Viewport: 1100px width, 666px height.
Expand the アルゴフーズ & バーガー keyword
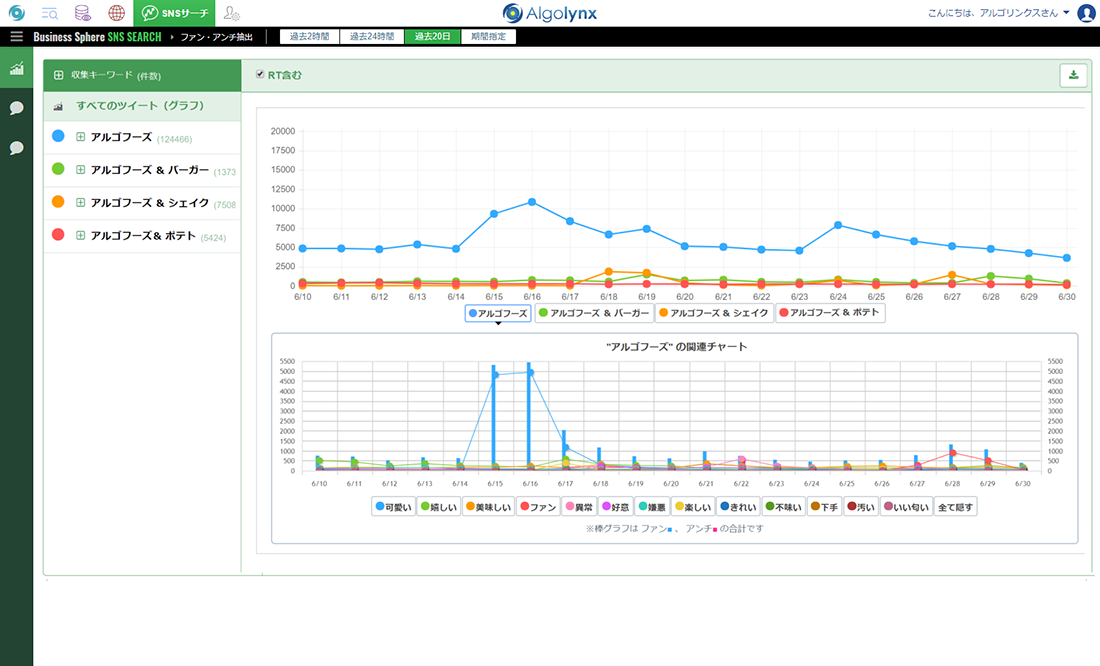point(81,170)
